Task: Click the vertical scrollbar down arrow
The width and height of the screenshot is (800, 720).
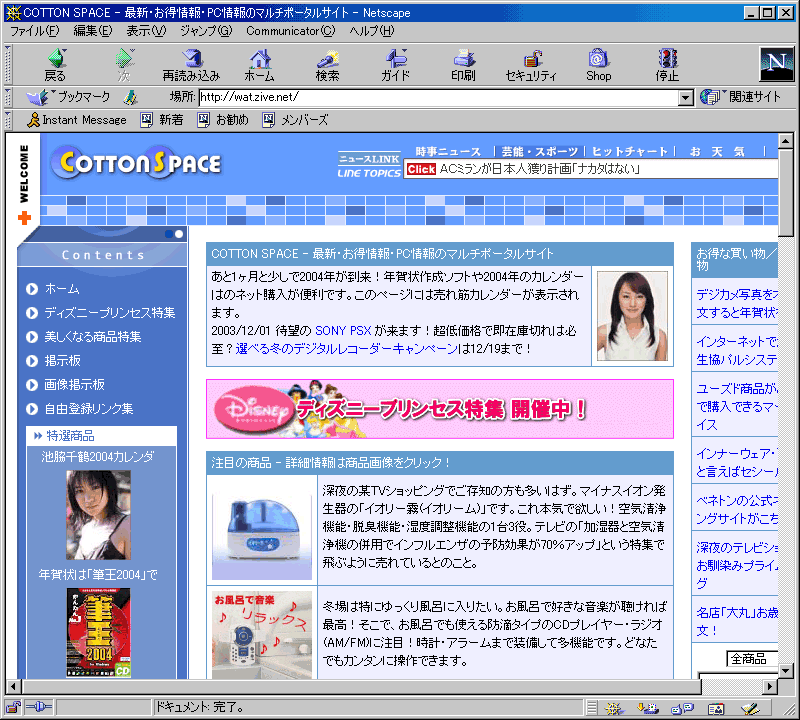Action: (x=786, y=671)
